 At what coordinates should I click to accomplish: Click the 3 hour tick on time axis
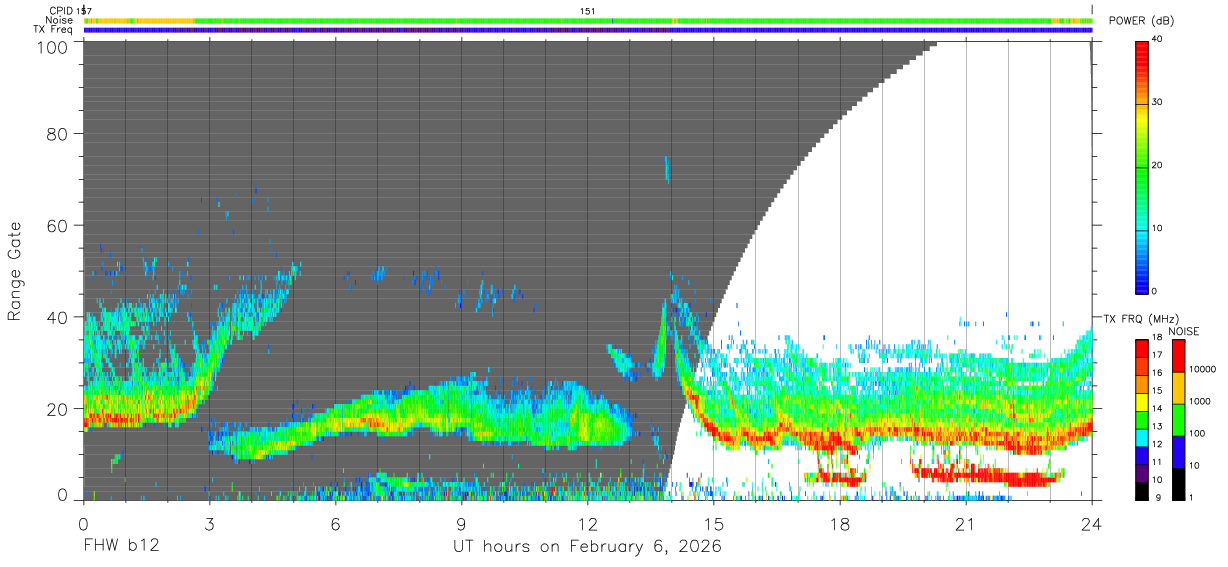[x=209, y=524]
